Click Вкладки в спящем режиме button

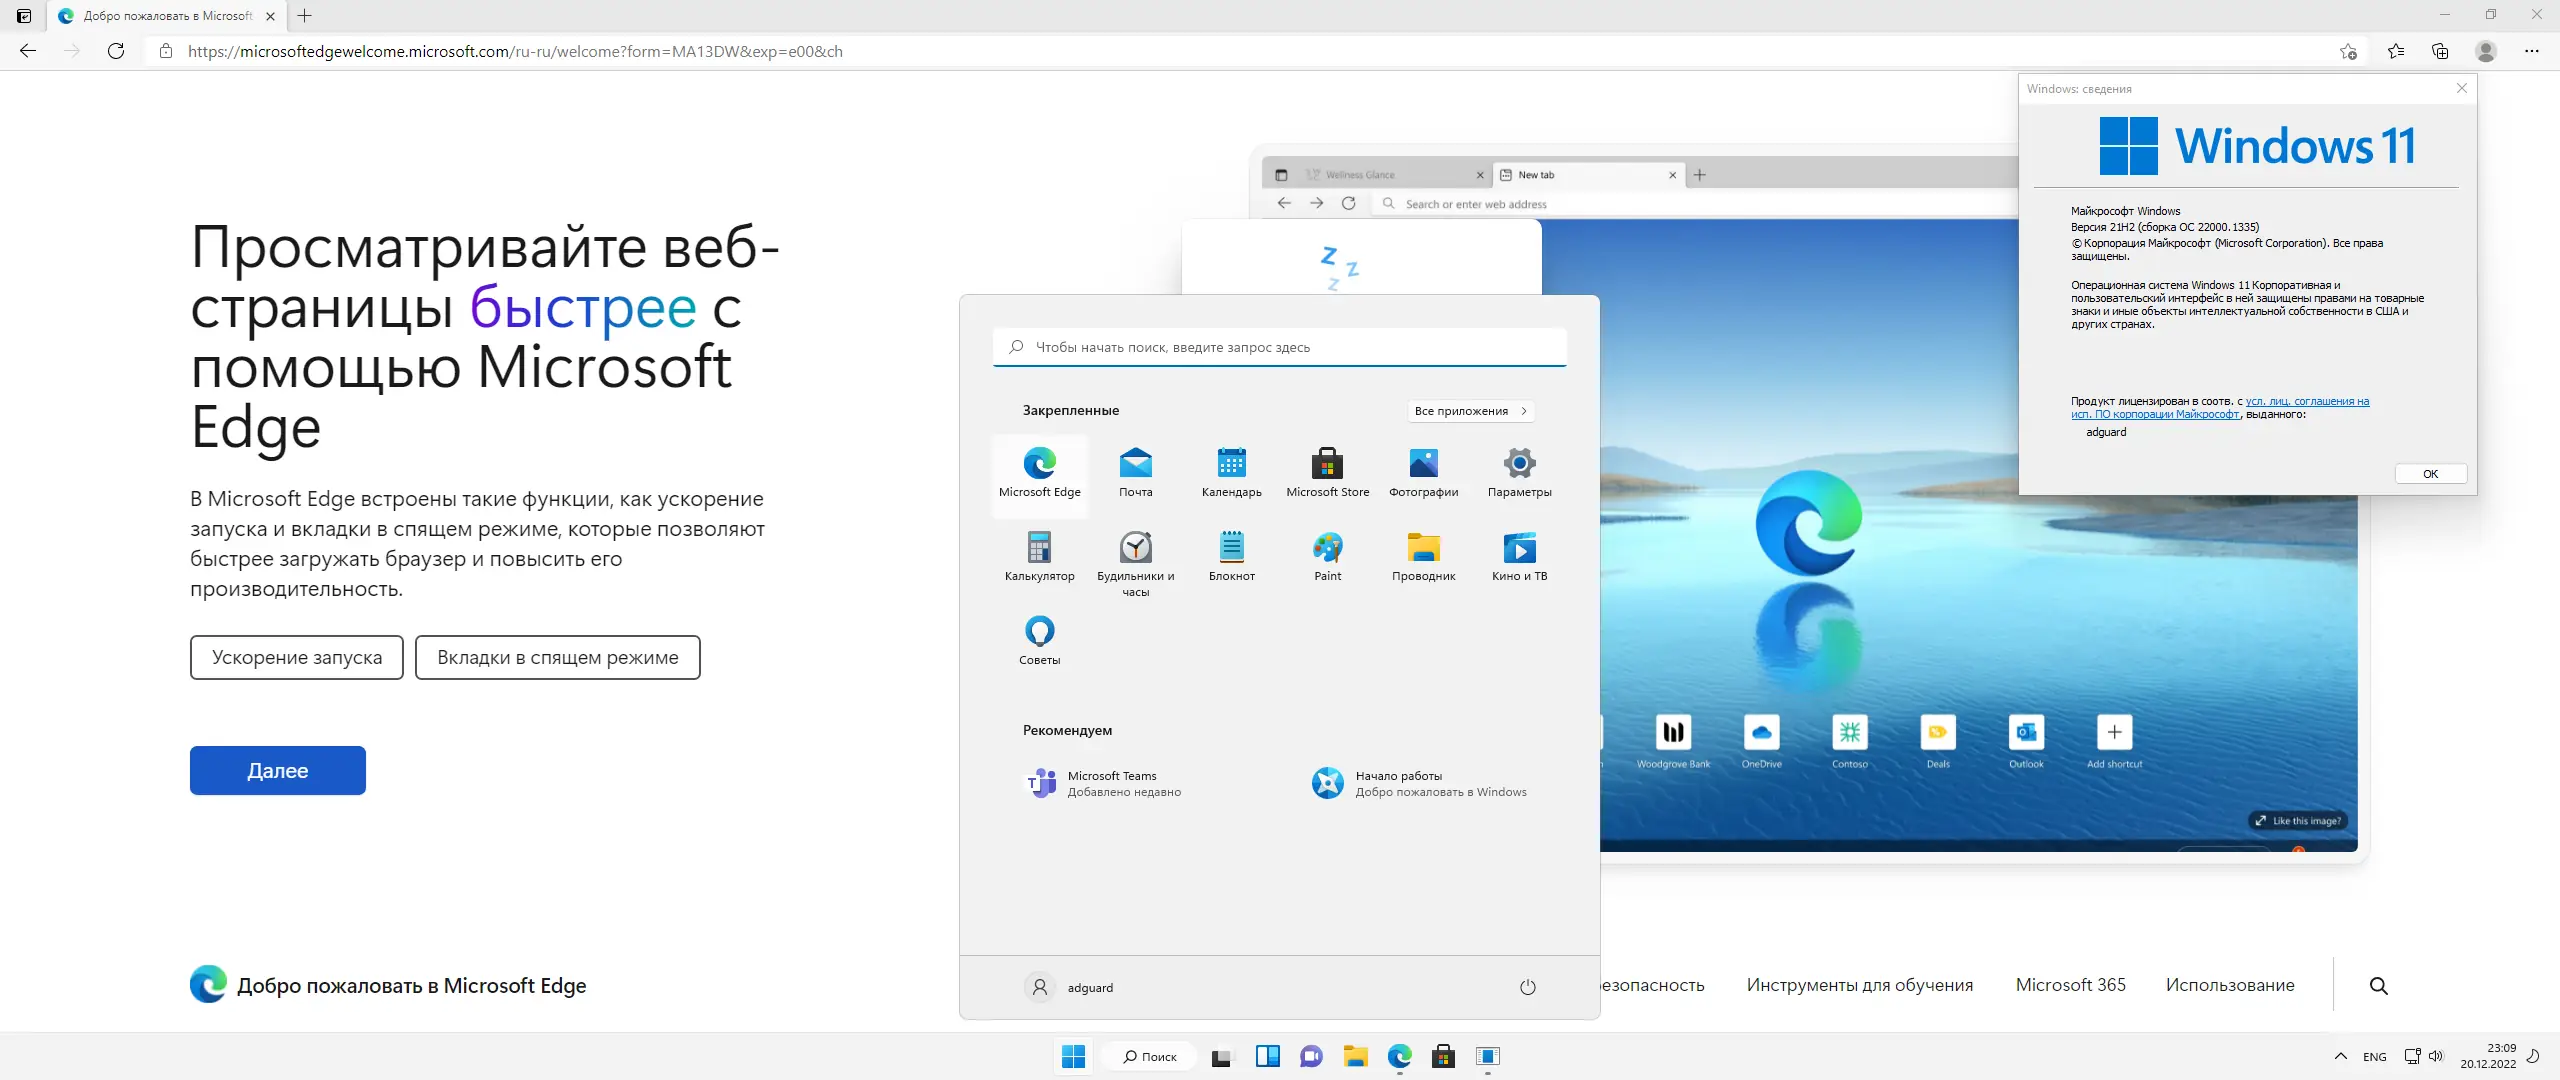coord(557,657)
